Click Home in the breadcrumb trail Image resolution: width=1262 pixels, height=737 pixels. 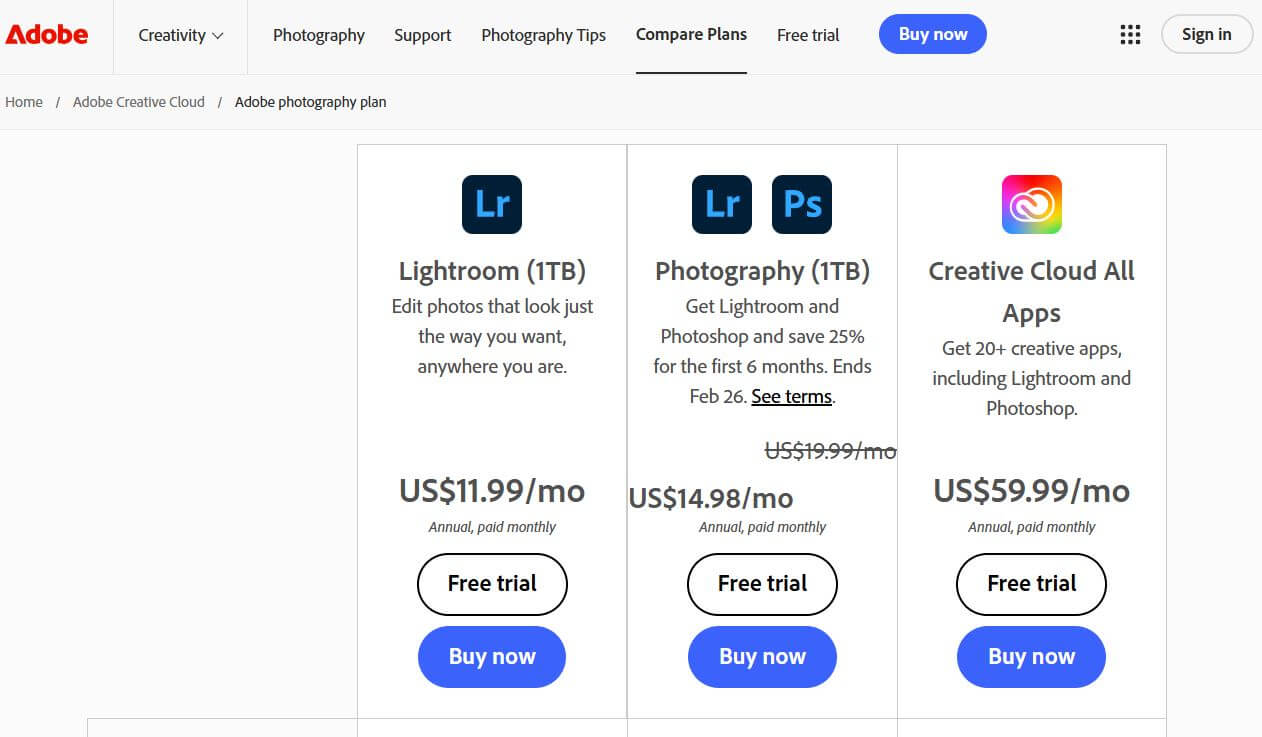point(24,101)
